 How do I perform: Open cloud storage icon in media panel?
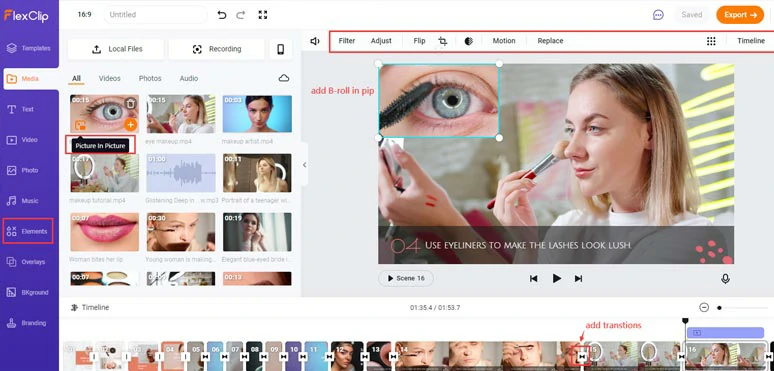tap(284, 78)
